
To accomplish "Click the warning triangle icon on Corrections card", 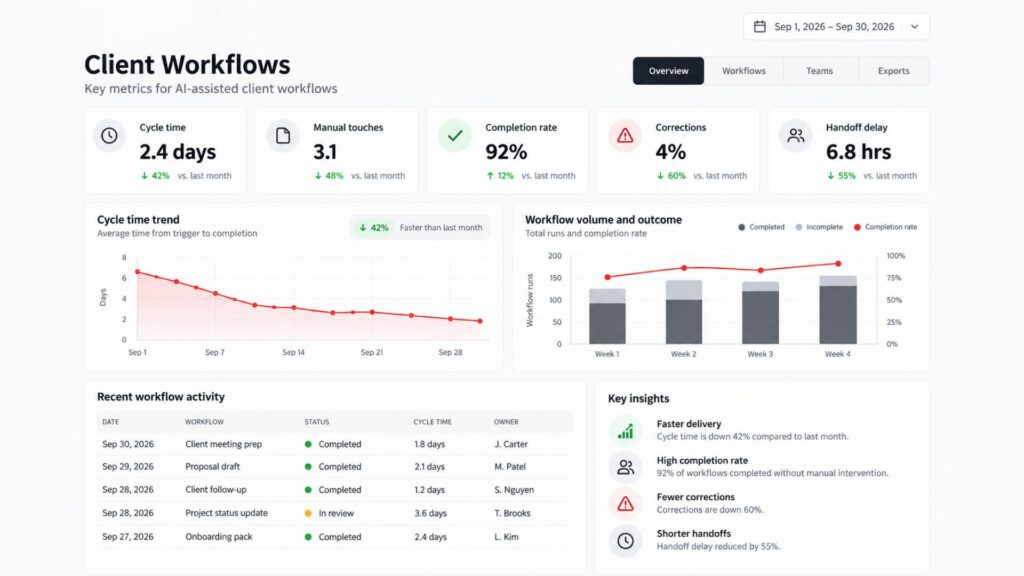I will point(625,135).
